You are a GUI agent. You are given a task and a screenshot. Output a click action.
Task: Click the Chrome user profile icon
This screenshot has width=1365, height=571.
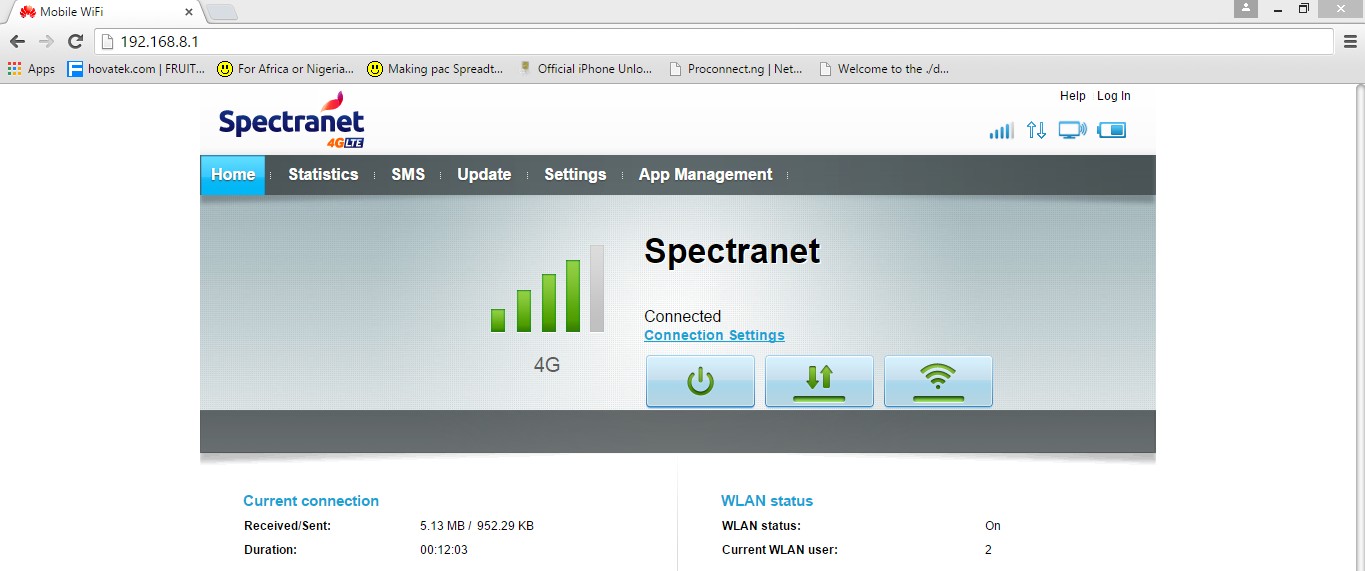coord(1245,9)
